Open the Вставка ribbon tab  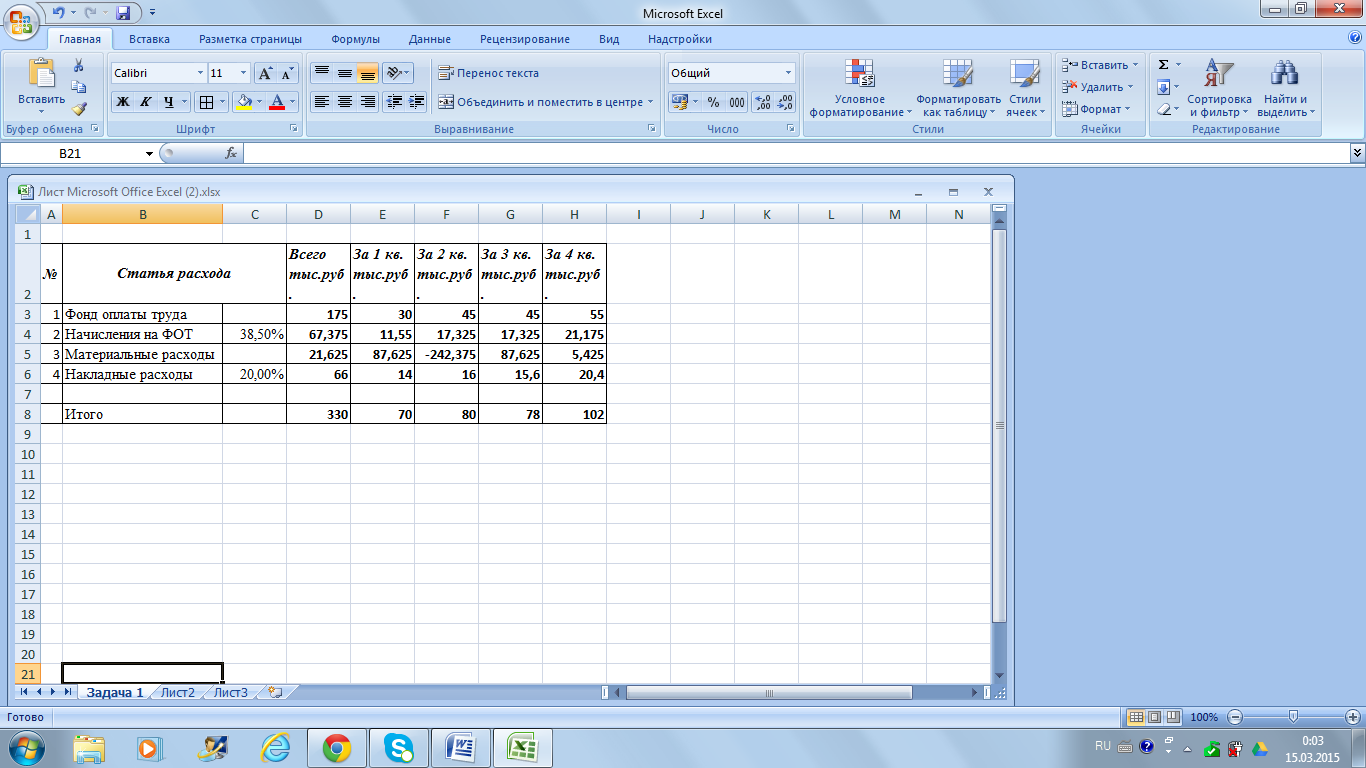coord(149,39)
